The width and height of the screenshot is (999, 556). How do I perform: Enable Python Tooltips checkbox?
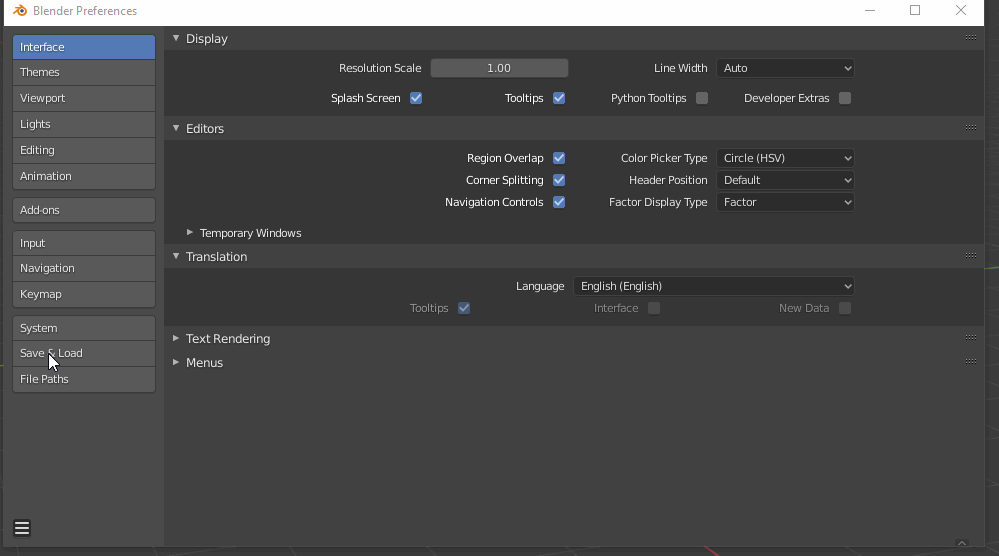(701, 98)
